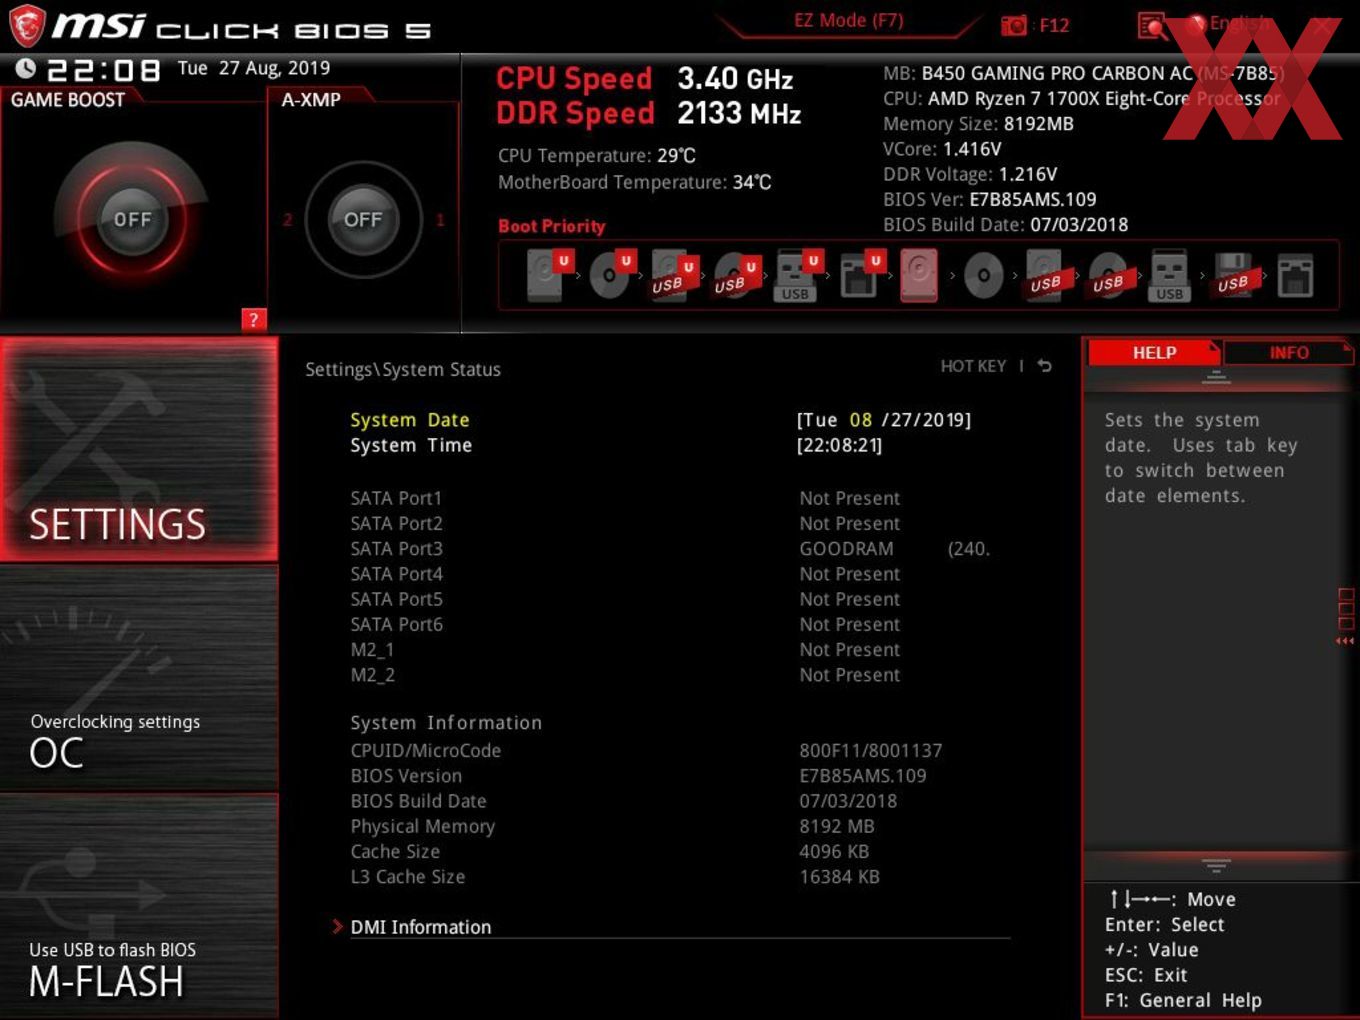Select the legacy USB key boot icon
1360x1020 pixels.
[1169, 275]
